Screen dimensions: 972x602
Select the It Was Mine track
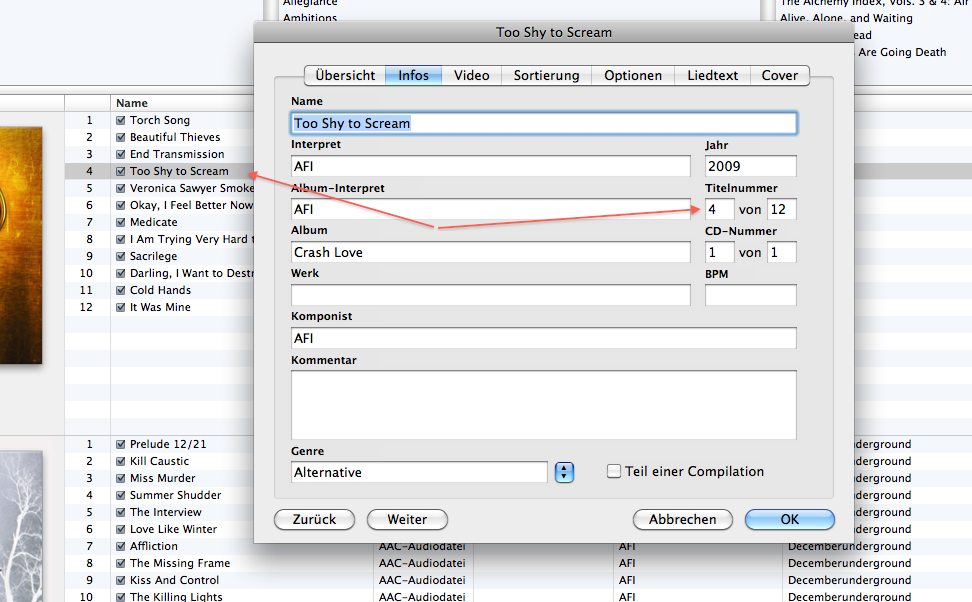(160, 308)
